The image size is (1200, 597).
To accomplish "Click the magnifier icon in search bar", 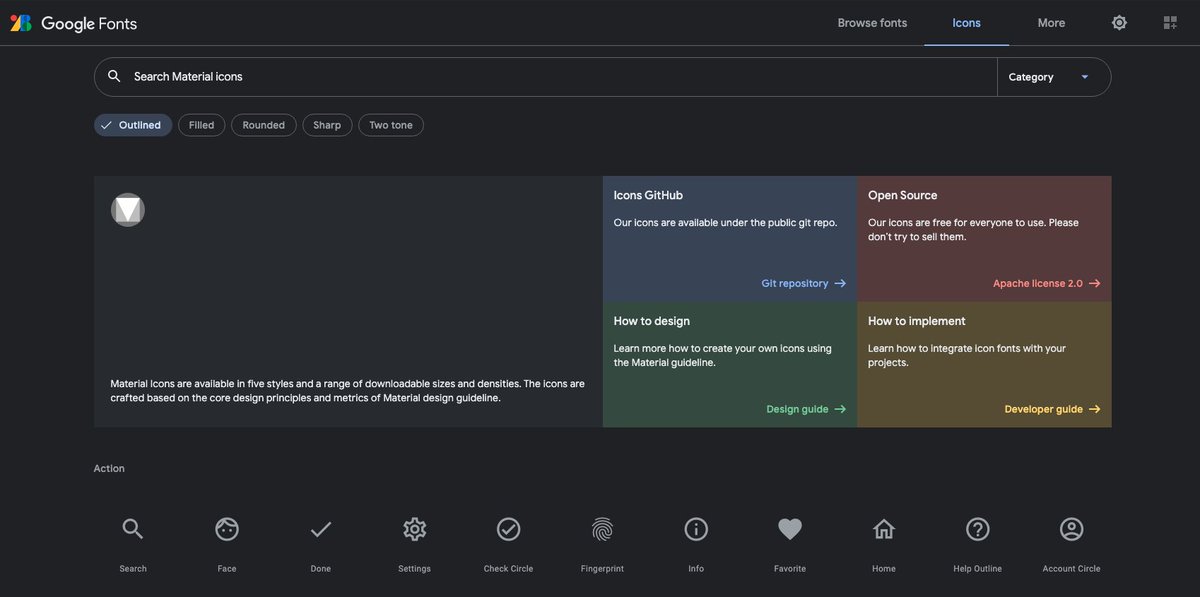I will [114, 76].
